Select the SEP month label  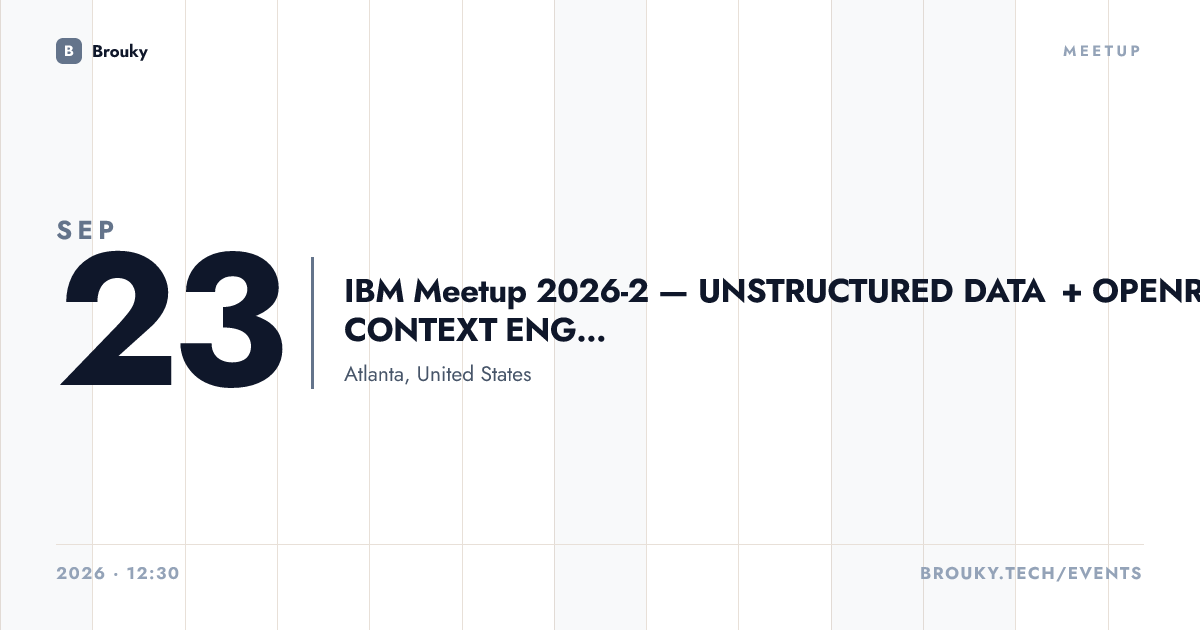[x=87, y=230]
